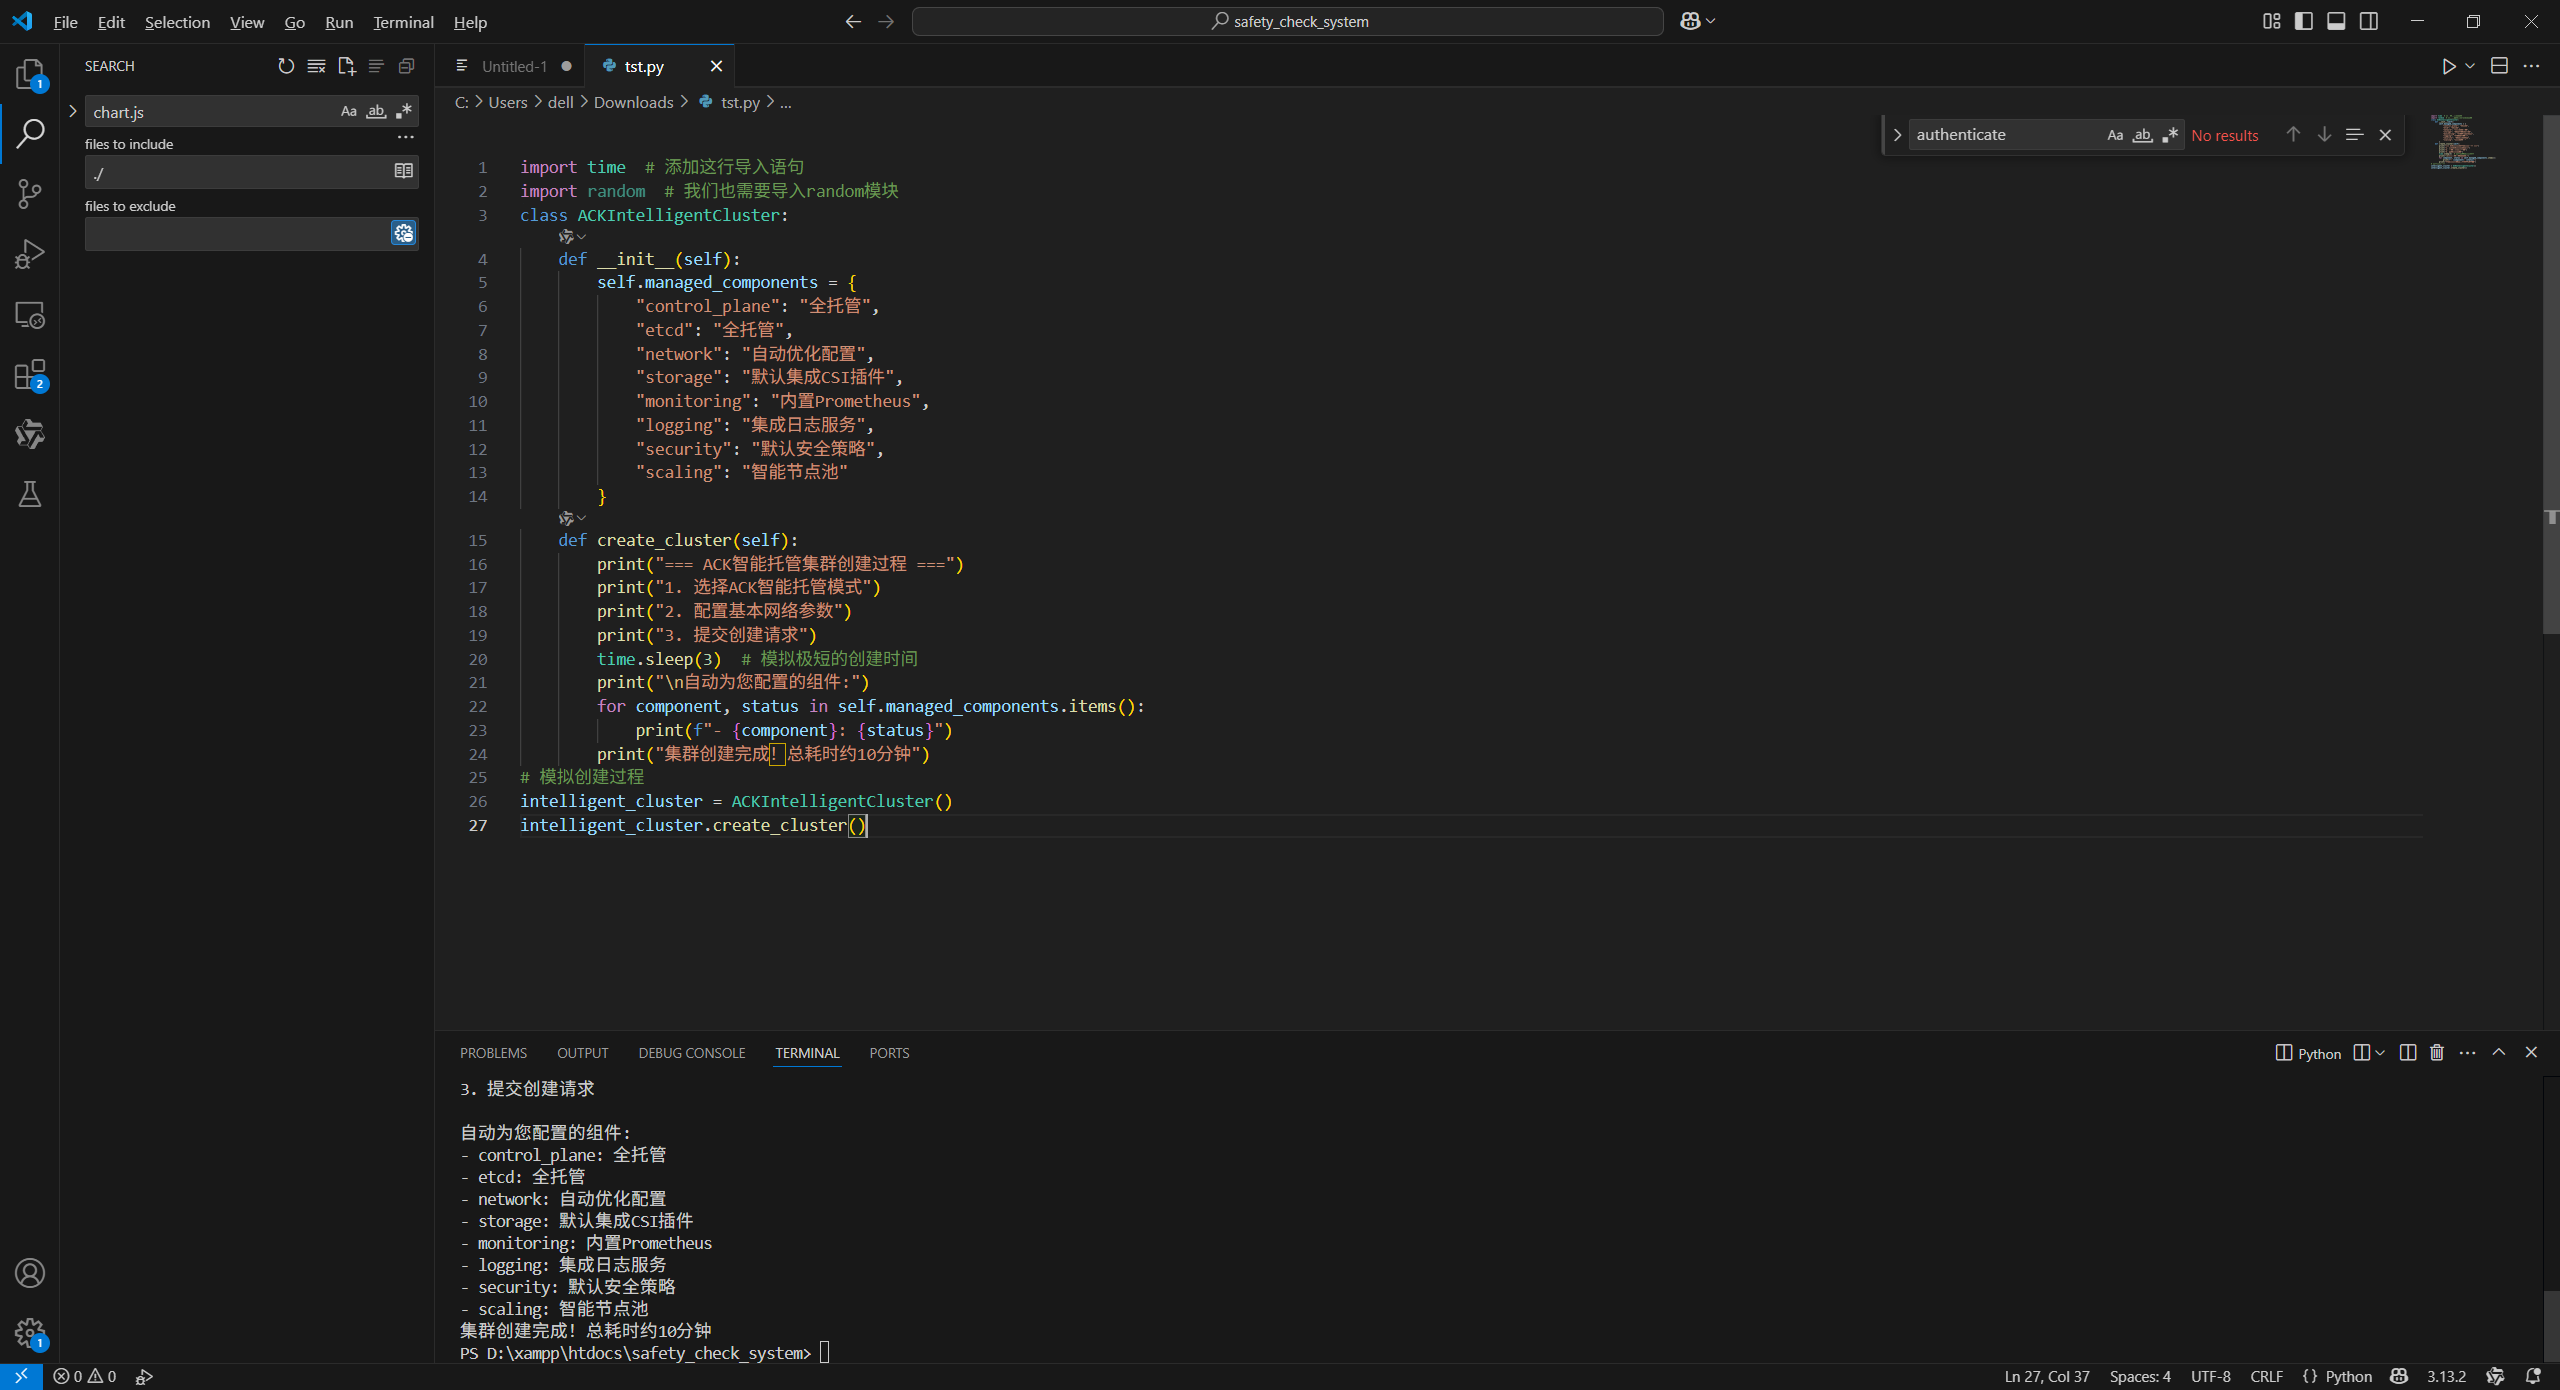2560x1390 pixels.
Task: Open Run button dropdown arrow
Action: pyautogui.click(x=2470, y=66)
